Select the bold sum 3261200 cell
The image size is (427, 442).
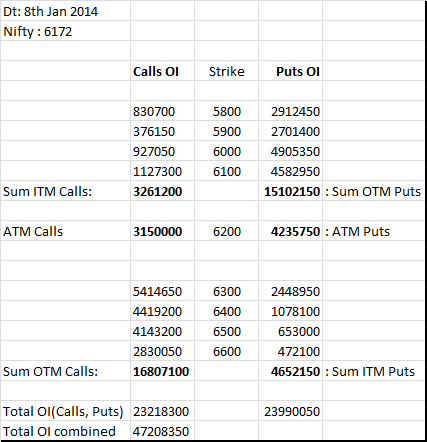(x=162, y=191)
